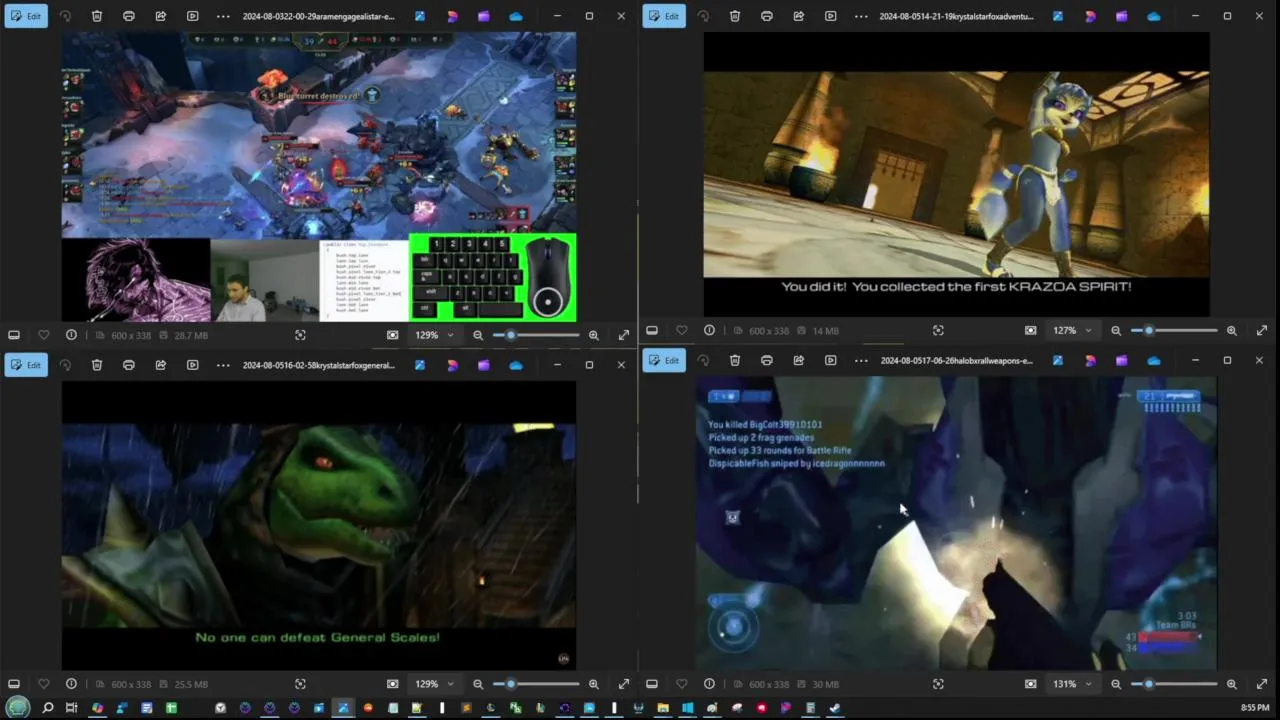Click Edit in the krystalstarfoxgeneral window
The height and width of the screenshot is (720, 1280).
(26, 365)
